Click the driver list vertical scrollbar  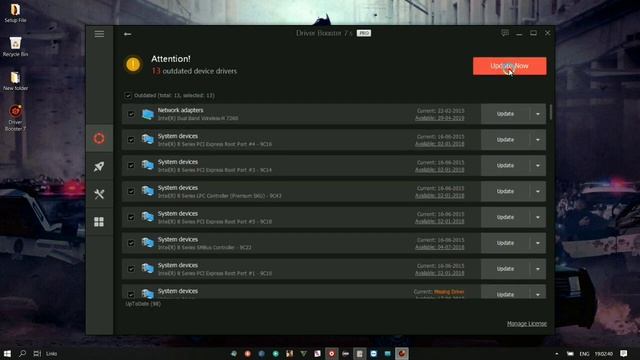pyautogui.click(x=551, y=112)
